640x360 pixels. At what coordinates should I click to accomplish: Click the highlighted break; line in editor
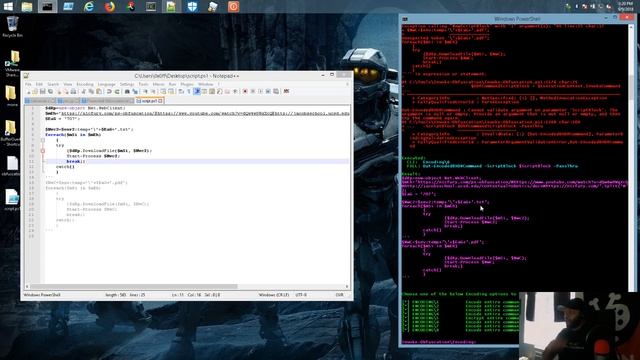[x=197, y=161]
